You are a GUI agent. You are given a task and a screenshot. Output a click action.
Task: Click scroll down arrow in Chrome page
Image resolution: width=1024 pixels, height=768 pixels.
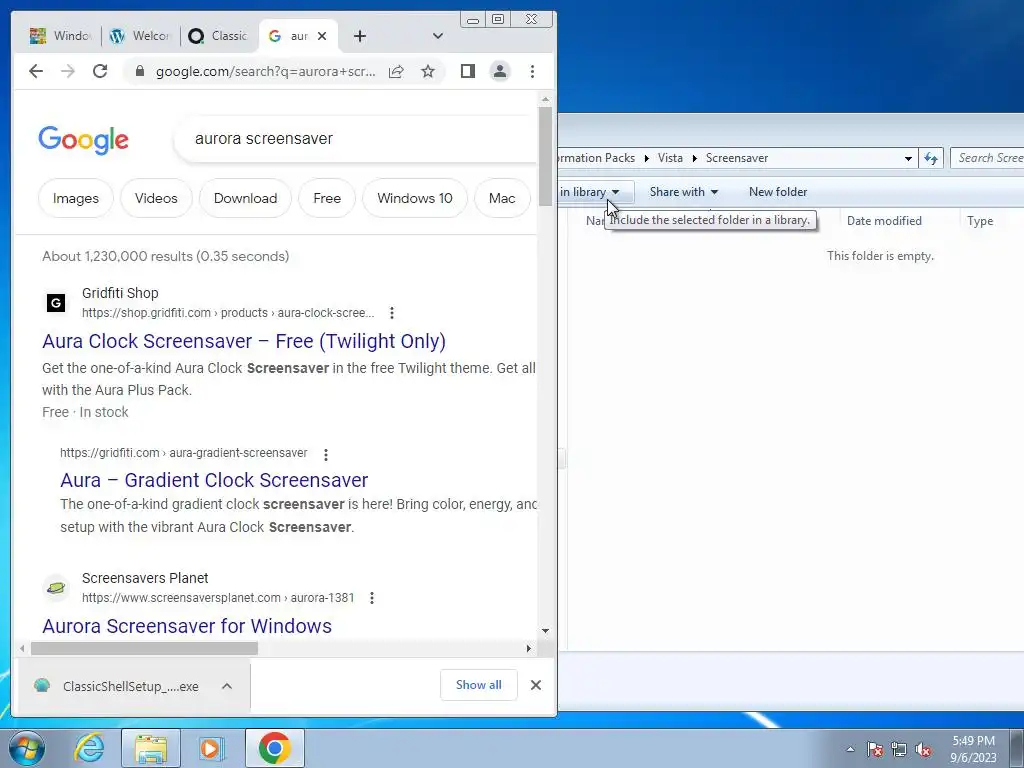click(x=545, y=631)
